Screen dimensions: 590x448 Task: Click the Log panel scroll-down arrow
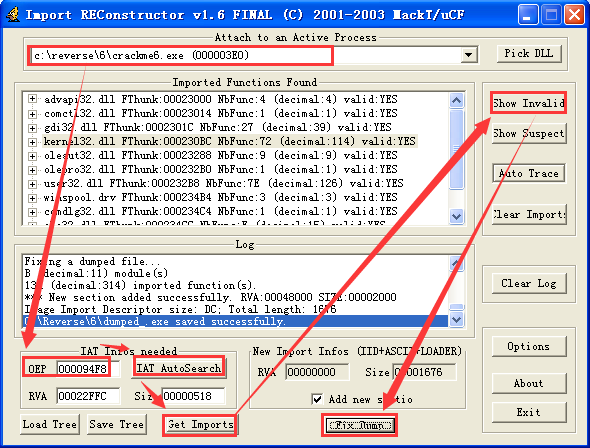456,319
